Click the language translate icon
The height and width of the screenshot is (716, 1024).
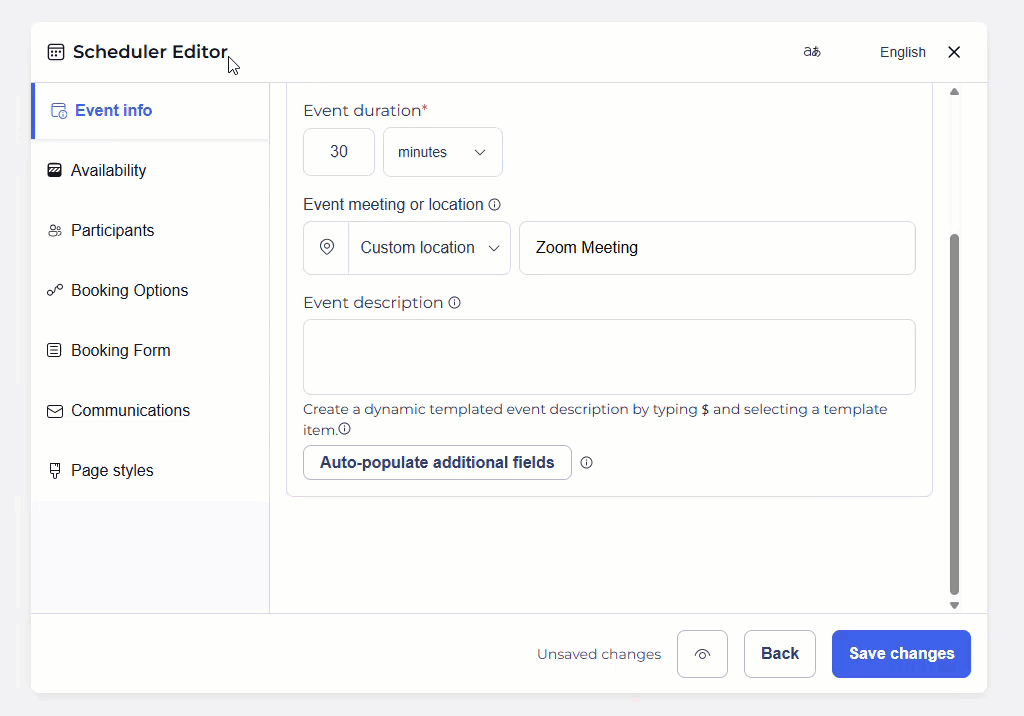click(811, 52)
